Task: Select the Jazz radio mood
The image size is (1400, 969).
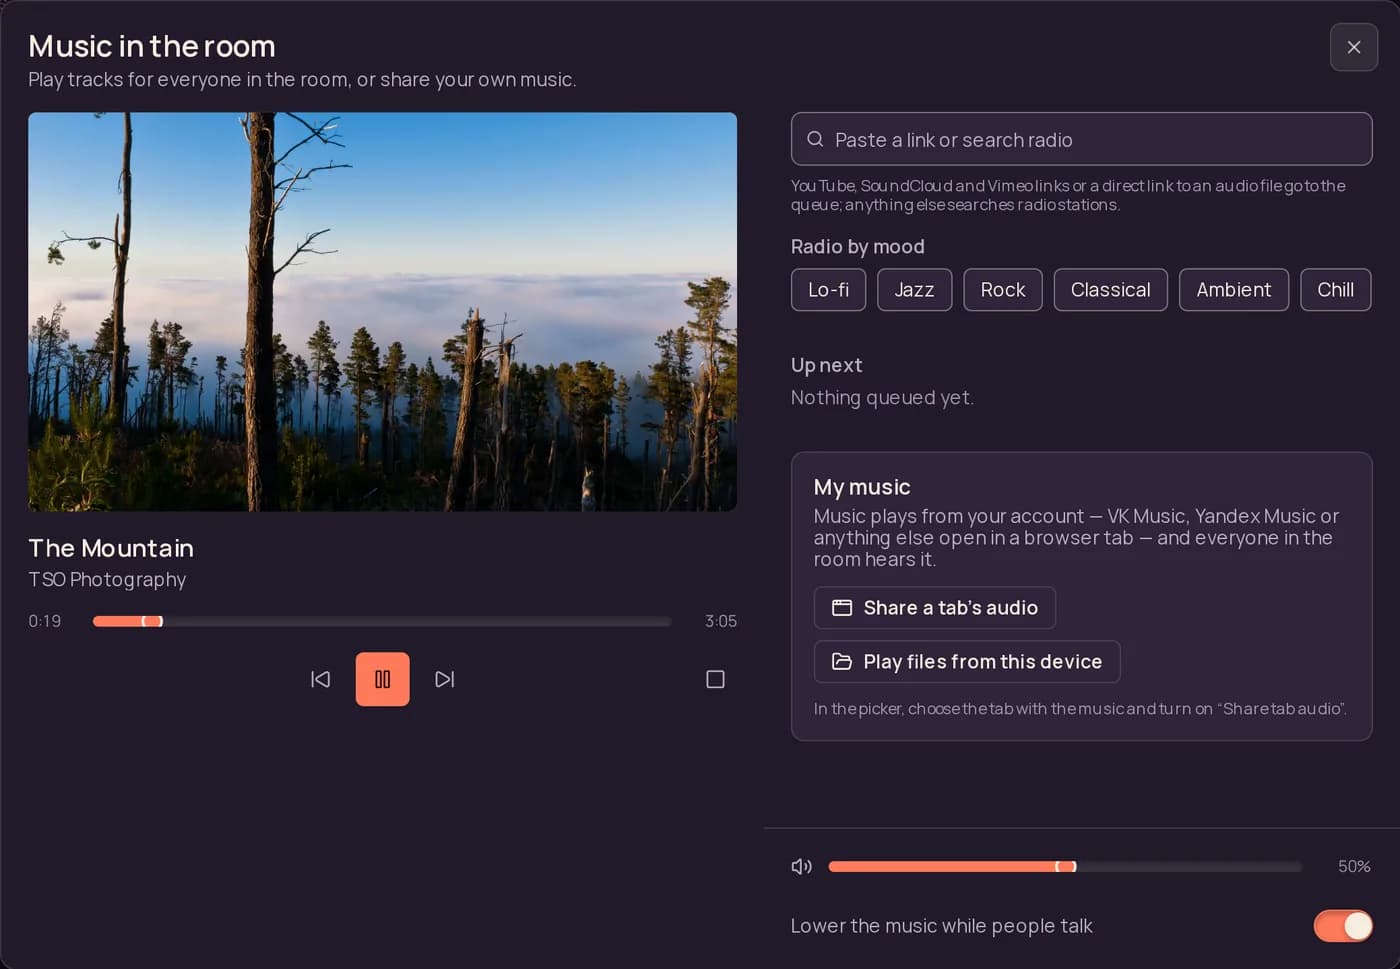Action: 914,290
